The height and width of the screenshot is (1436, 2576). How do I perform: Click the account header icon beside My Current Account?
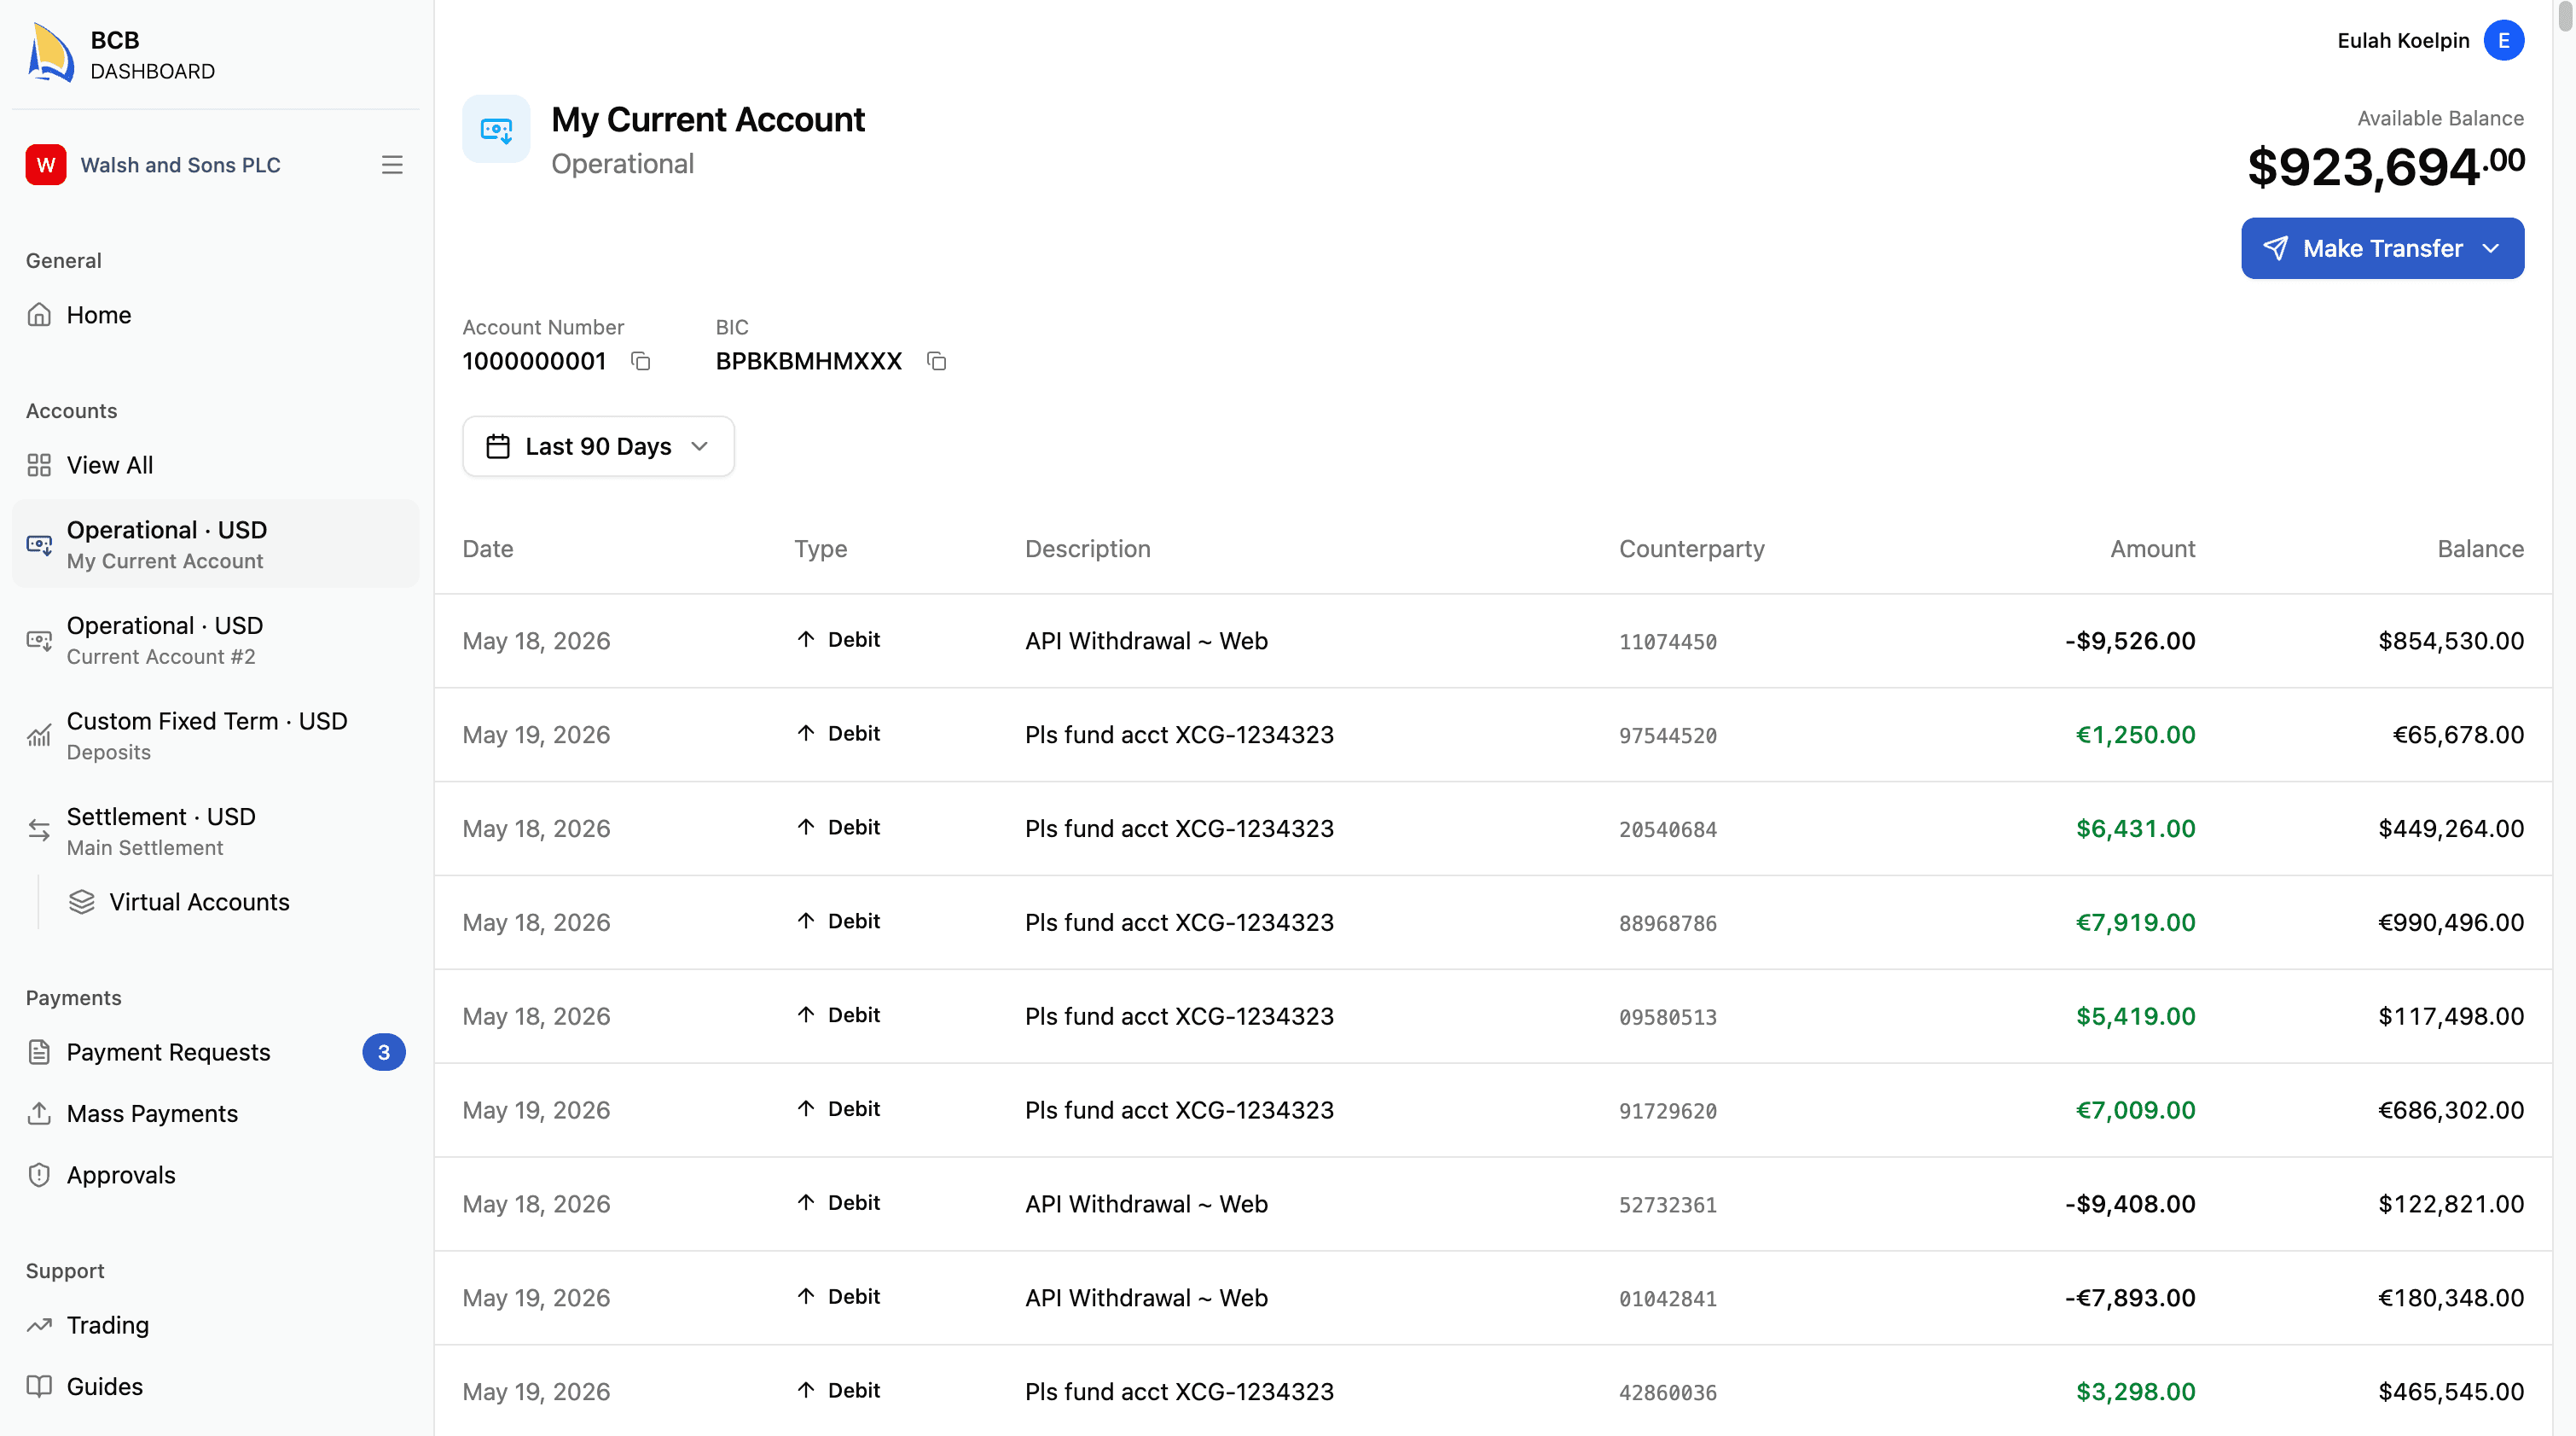[x=496, y=129]
